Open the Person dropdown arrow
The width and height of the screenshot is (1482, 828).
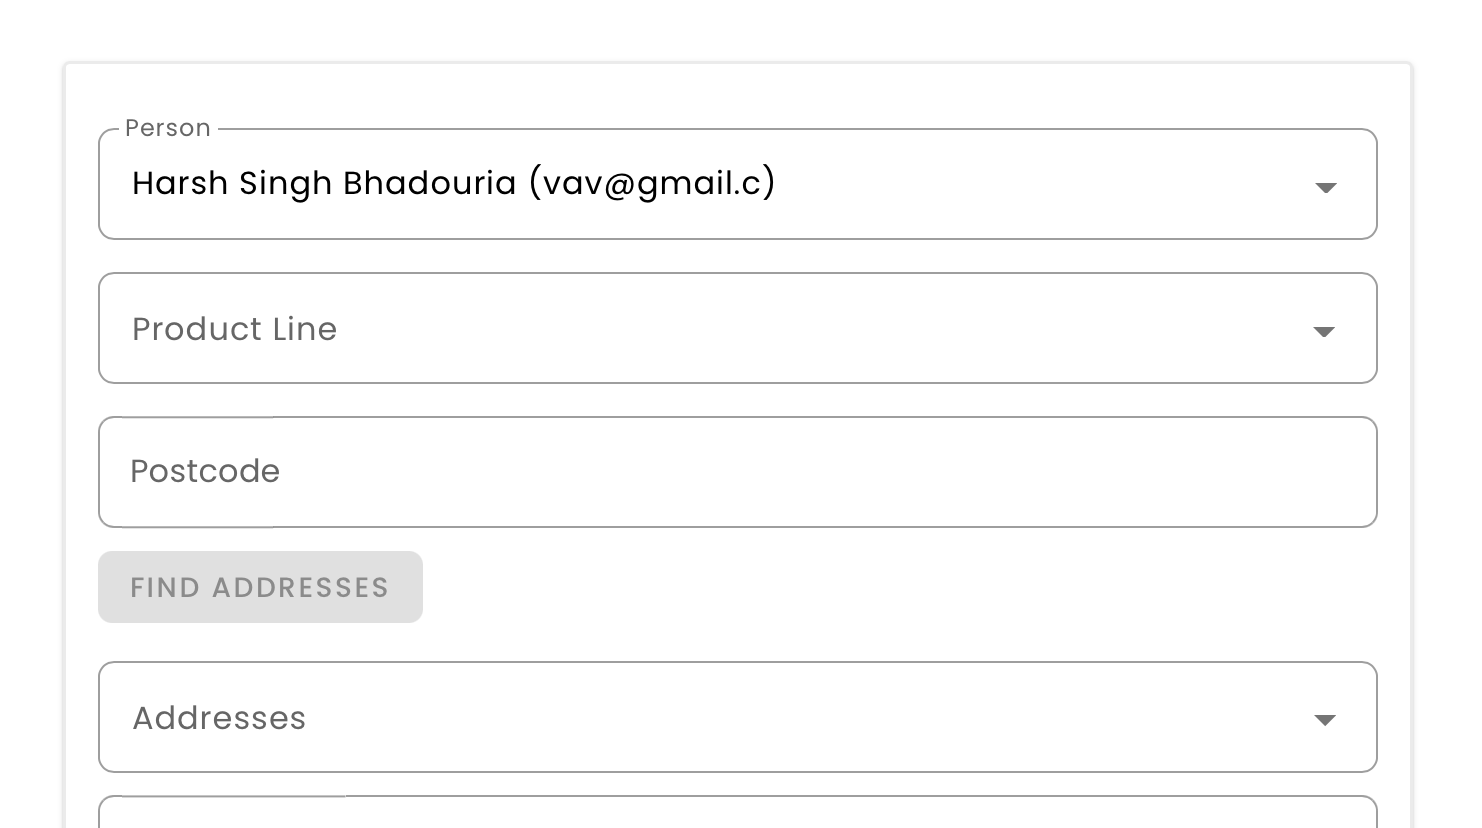pos(1325,187)
